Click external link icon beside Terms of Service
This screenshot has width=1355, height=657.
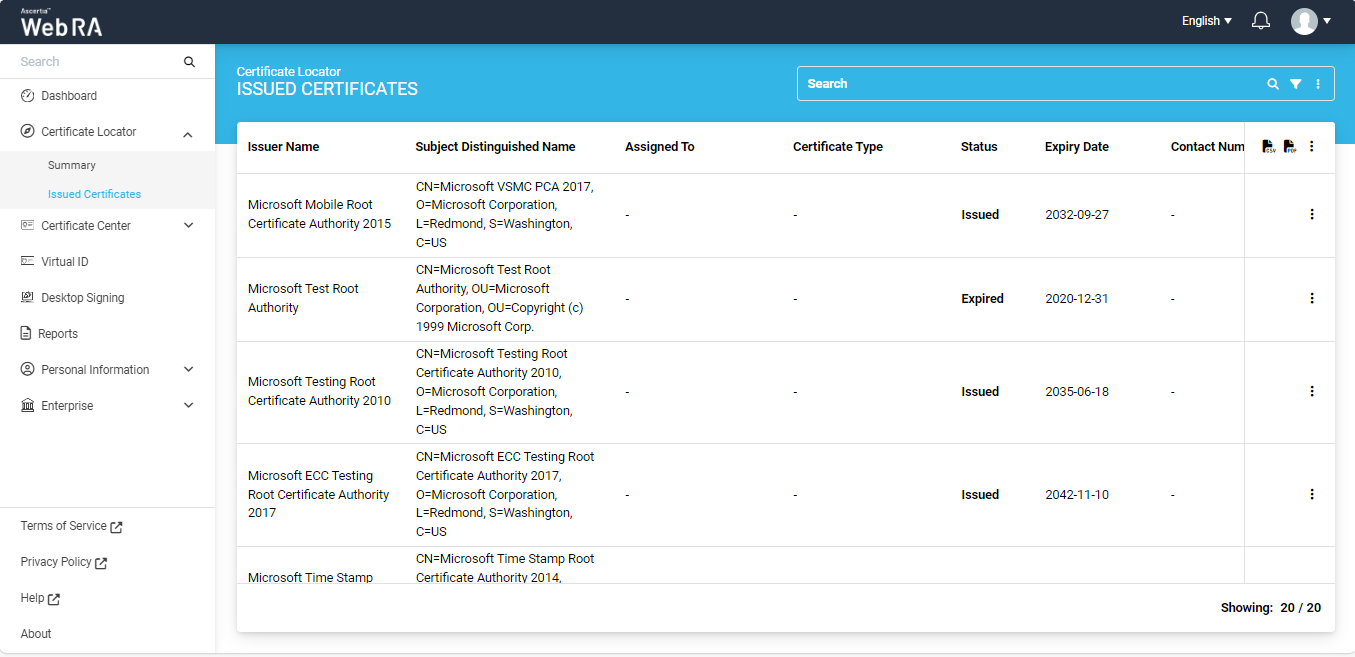coord(116,527)
